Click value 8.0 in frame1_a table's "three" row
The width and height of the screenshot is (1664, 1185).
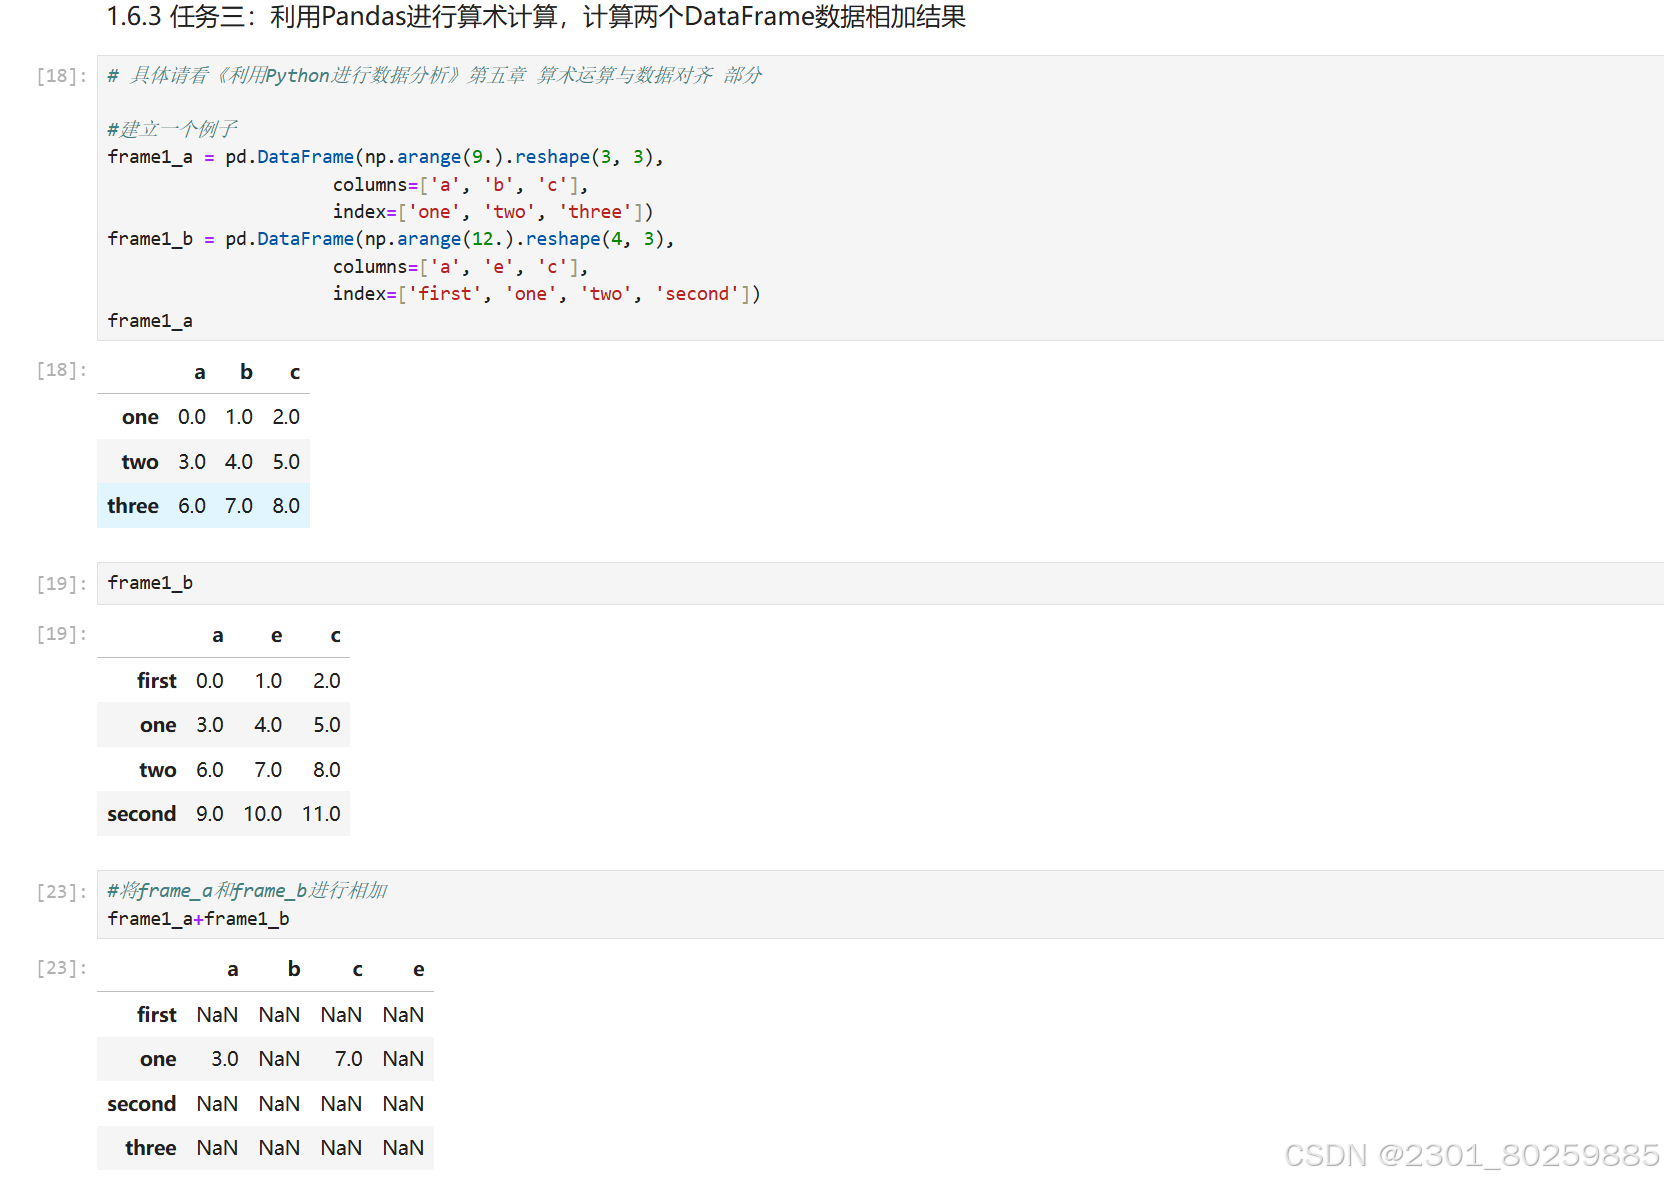click(286, 506)
